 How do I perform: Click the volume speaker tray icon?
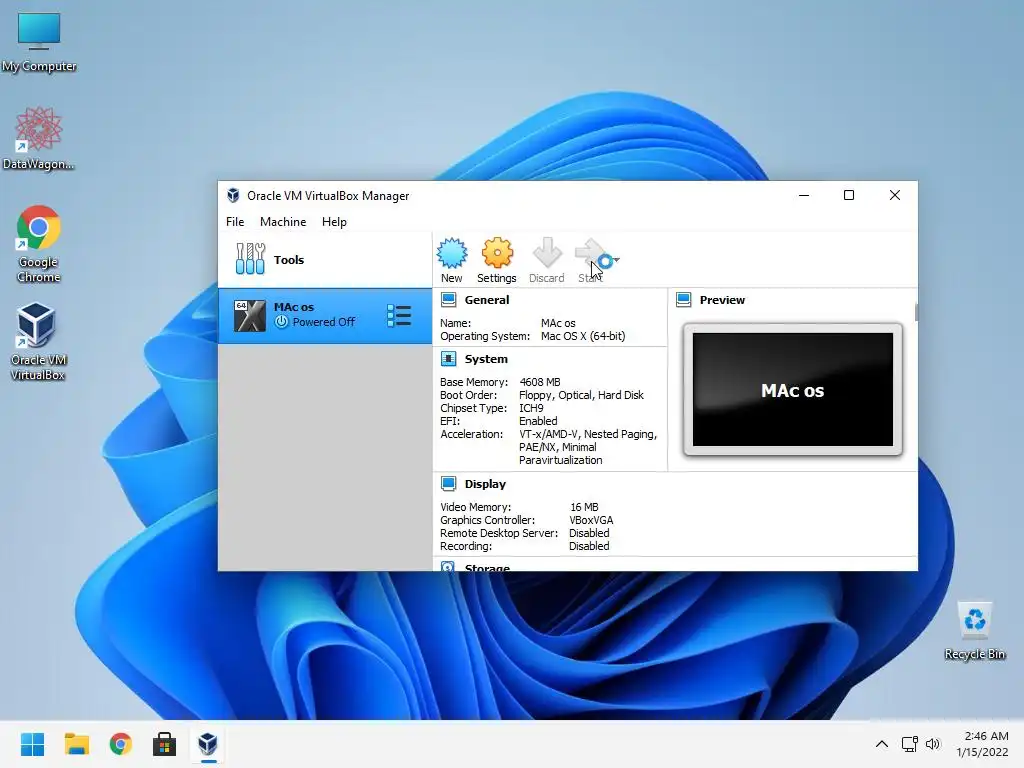933,744
